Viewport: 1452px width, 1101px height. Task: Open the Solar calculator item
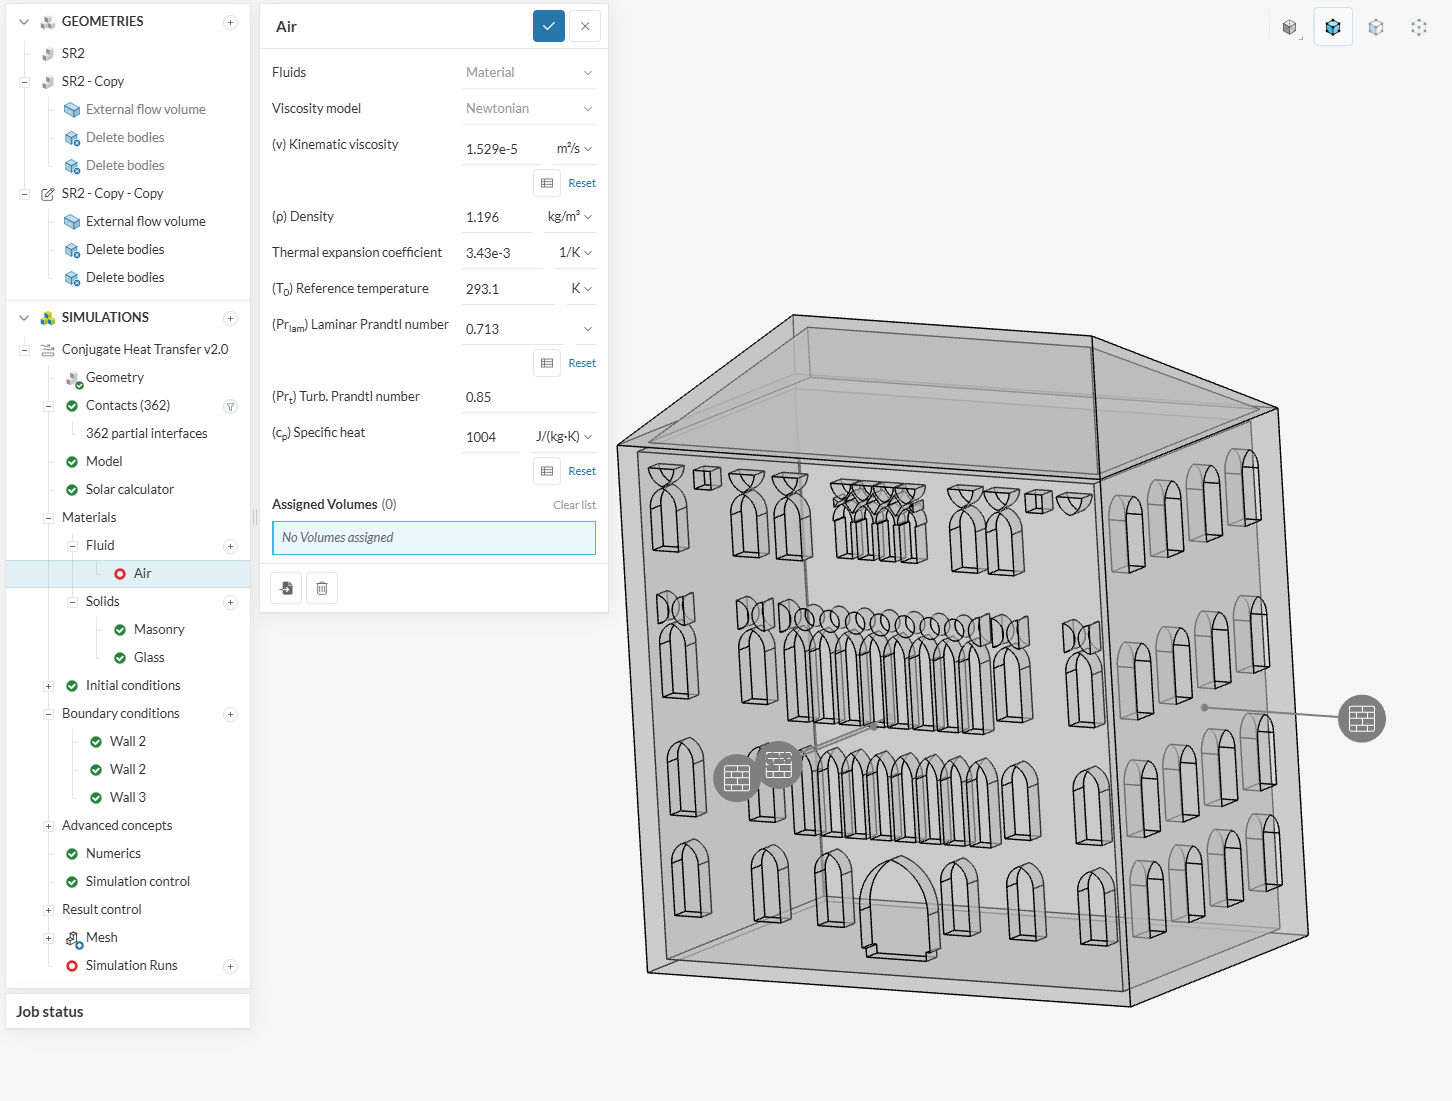(130, 489)
